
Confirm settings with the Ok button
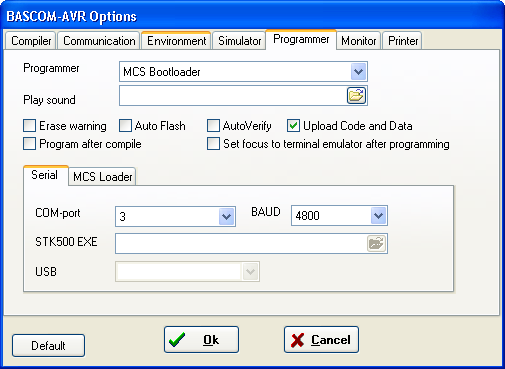[x=201, y=340]
